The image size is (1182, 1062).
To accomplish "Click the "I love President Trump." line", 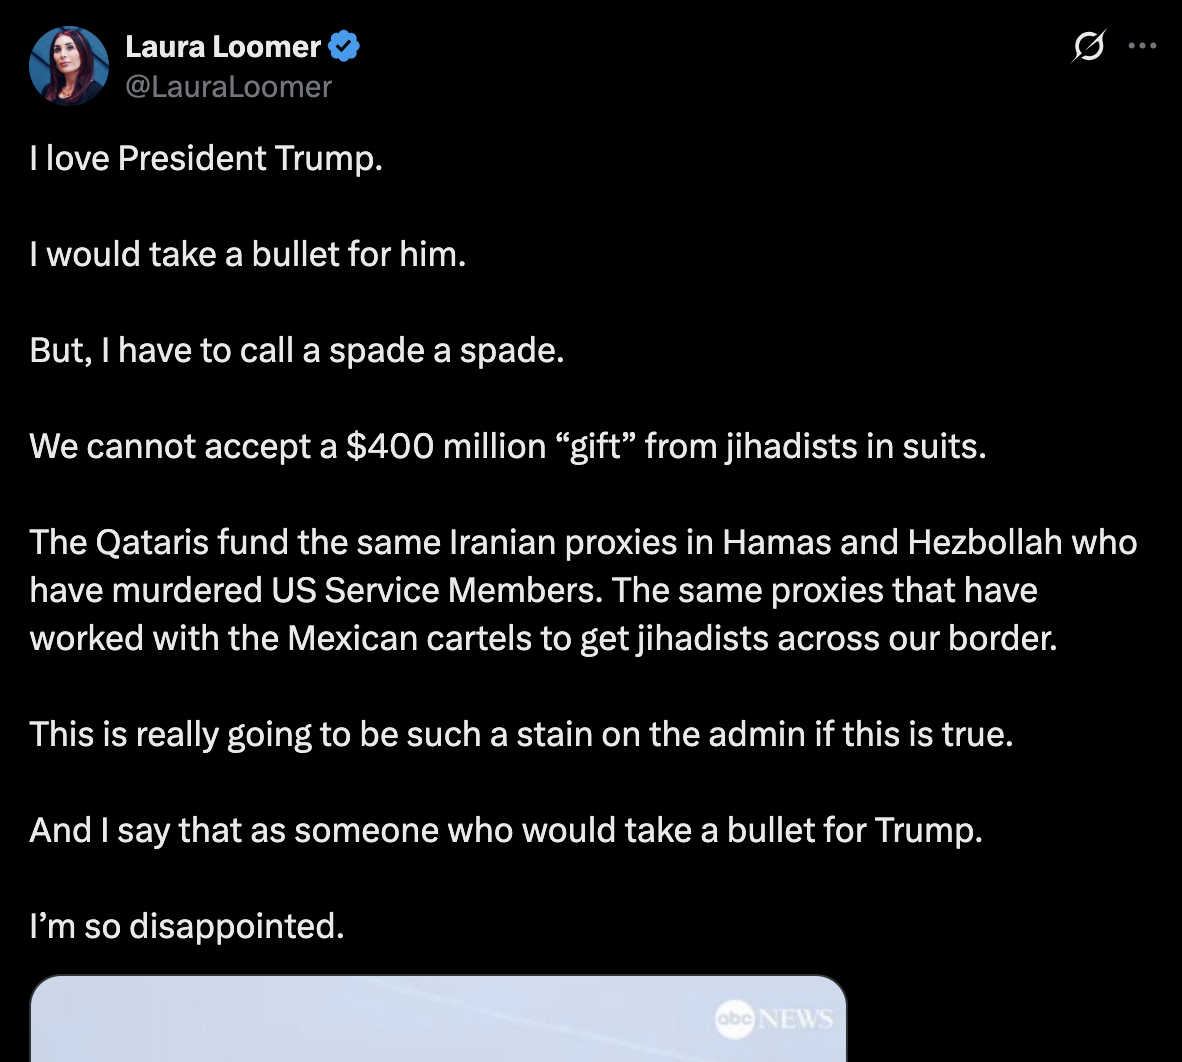I will [206, 158].
